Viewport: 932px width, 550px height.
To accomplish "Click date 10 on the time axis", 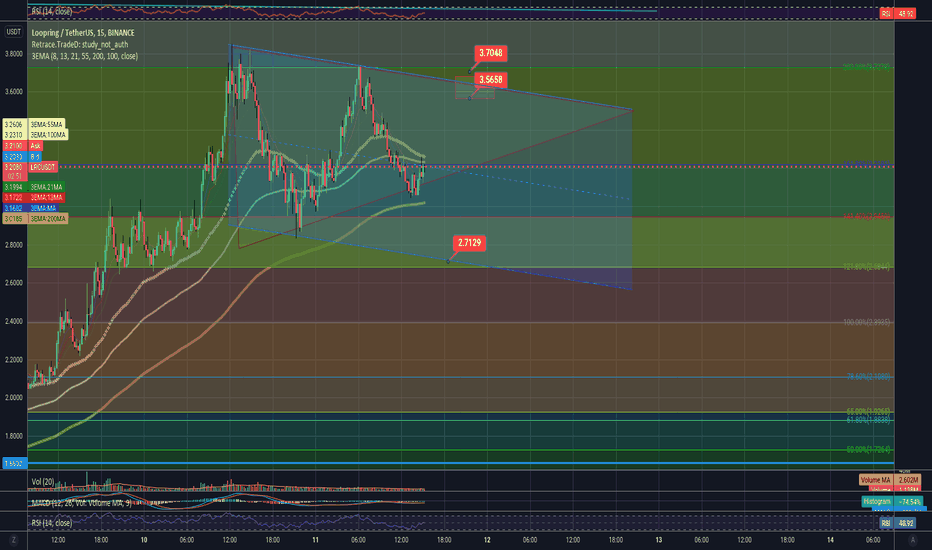I will pos(144,540).
